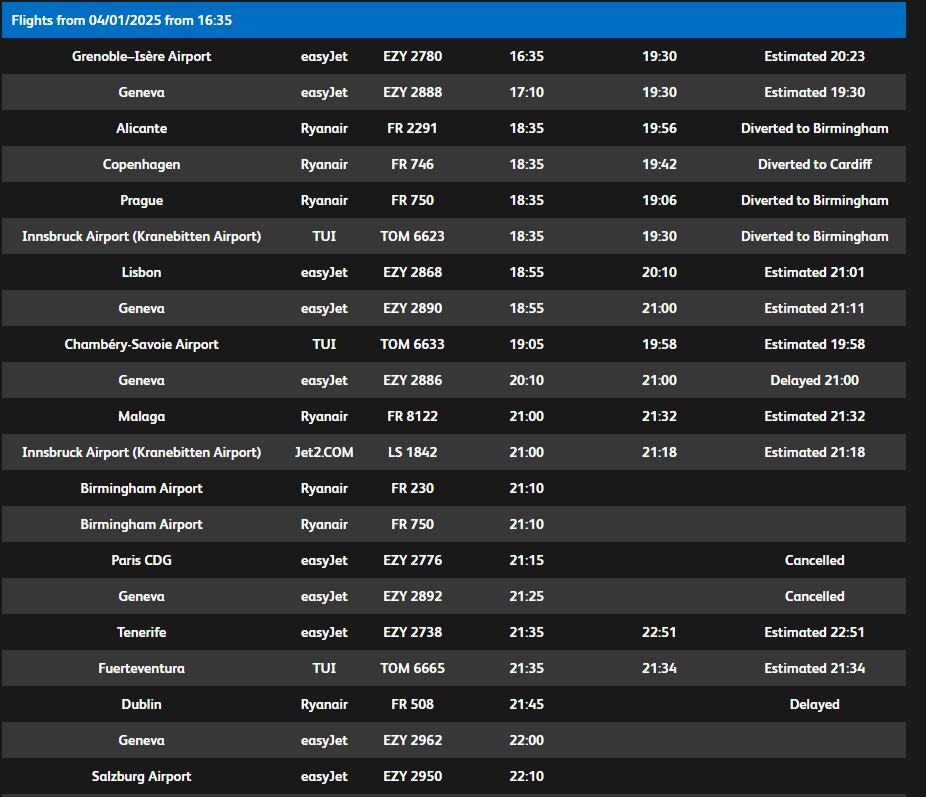Click status 'Estimated 19:30'

click(x=814, y=92)
